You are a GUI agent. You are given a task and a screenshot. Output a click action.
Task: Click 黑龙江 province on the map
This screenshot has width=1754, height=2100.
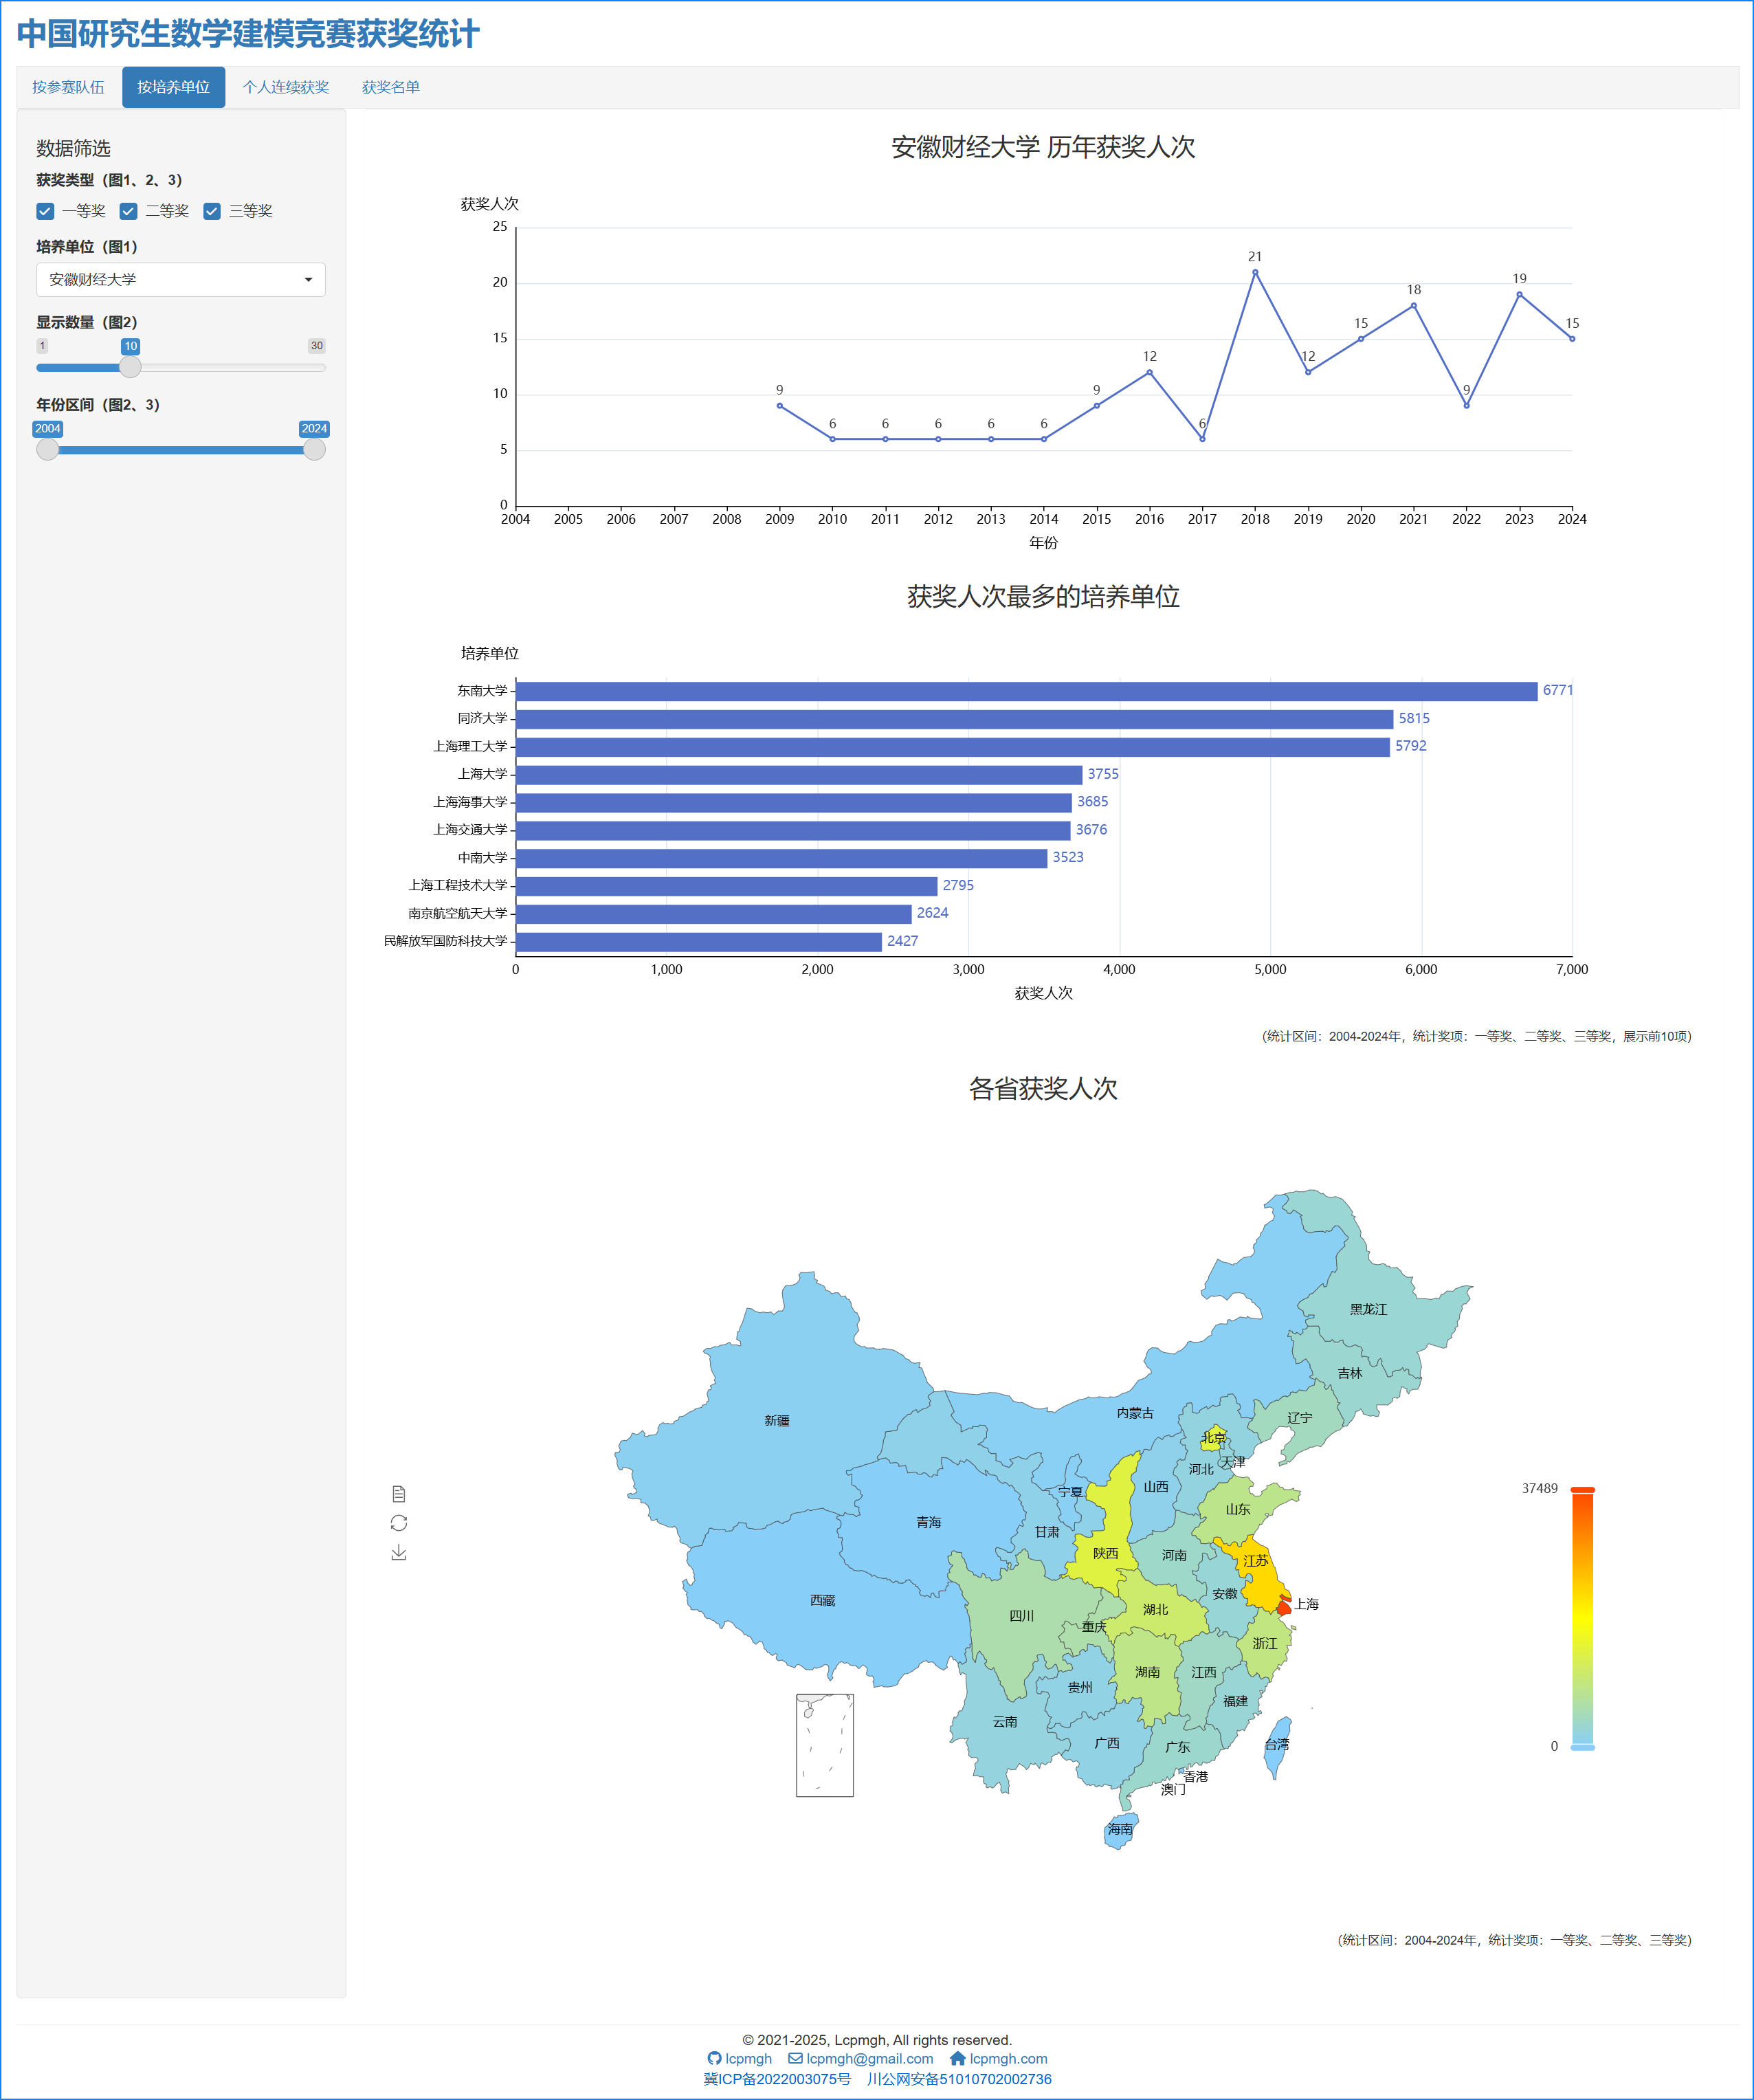(1368, 1309)
